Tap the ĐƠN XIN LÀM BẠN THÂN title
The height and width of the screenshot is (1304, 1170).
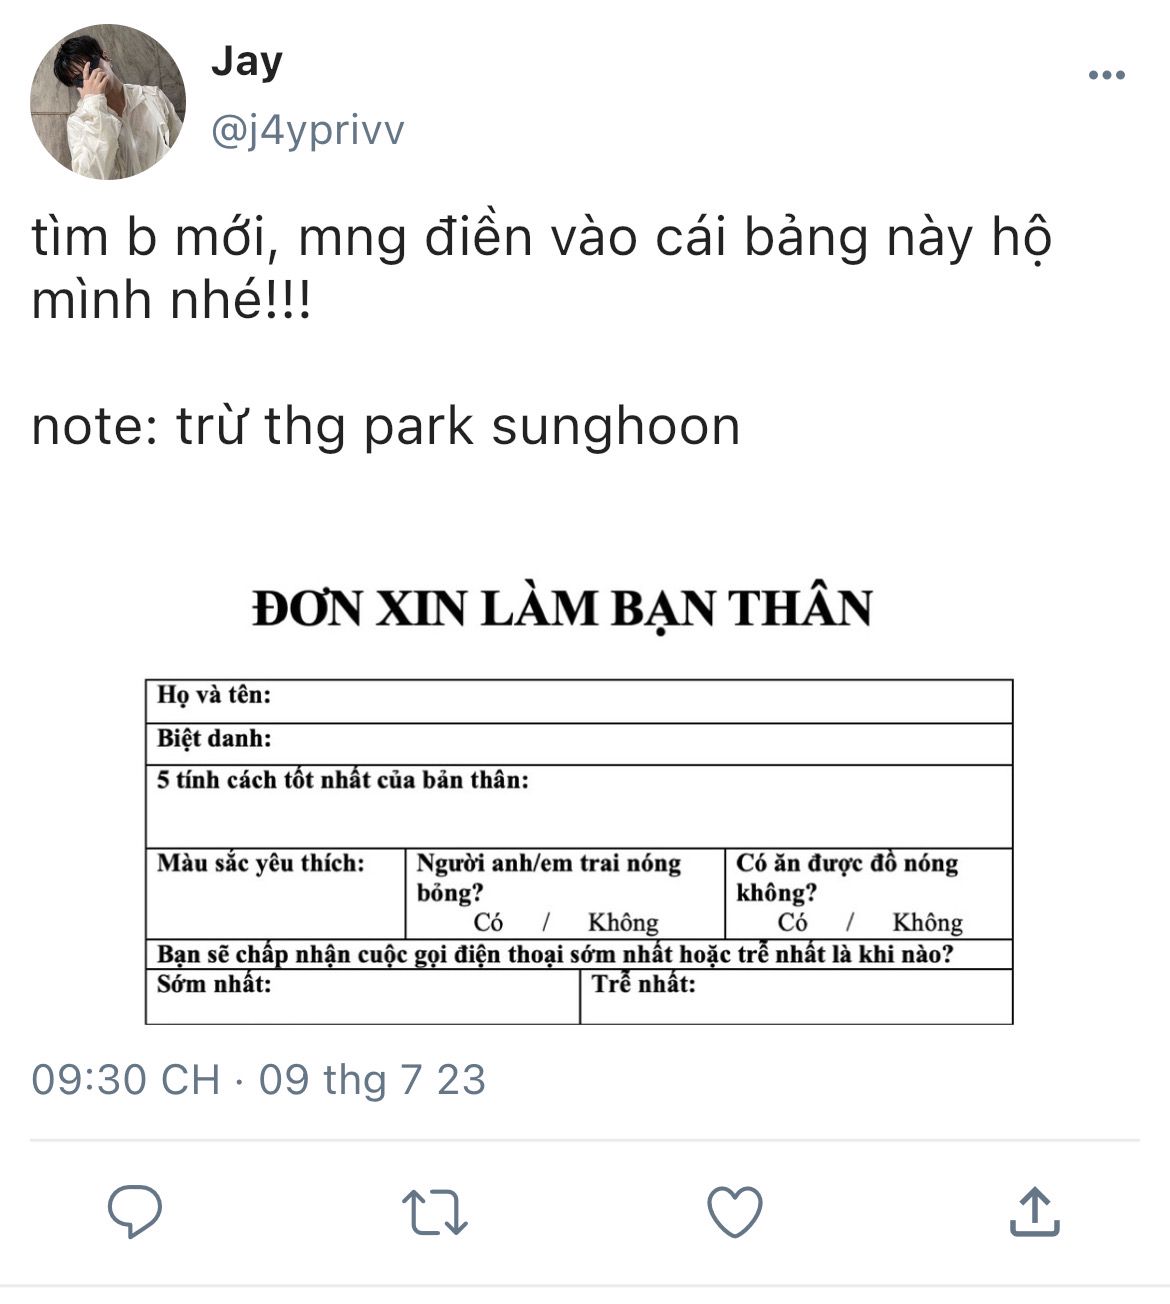562,608
